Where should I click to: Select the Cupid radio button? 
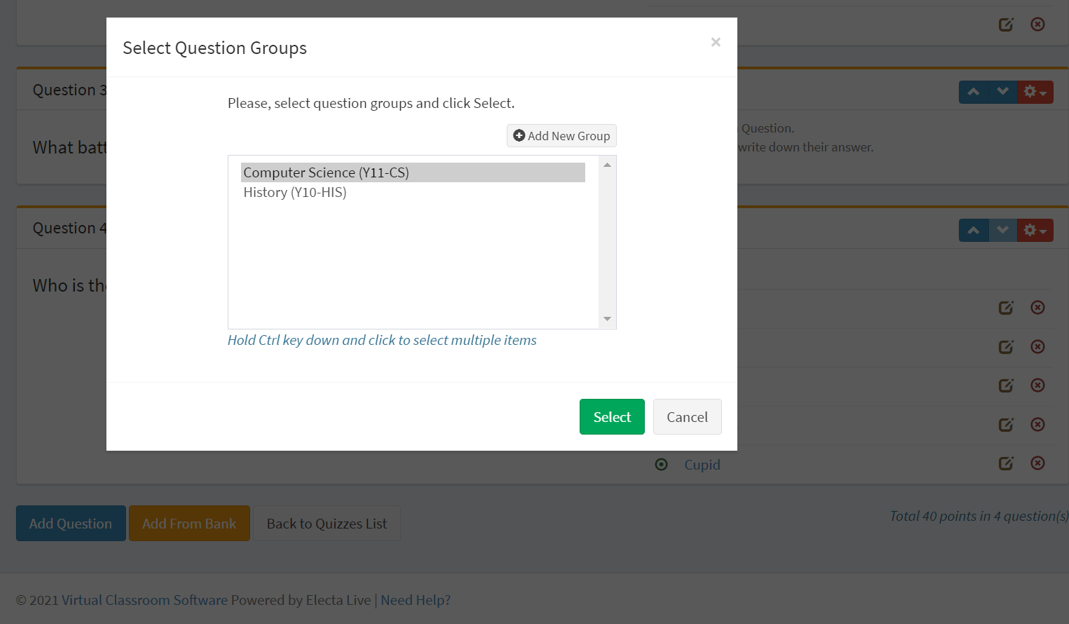coord(661,464)
